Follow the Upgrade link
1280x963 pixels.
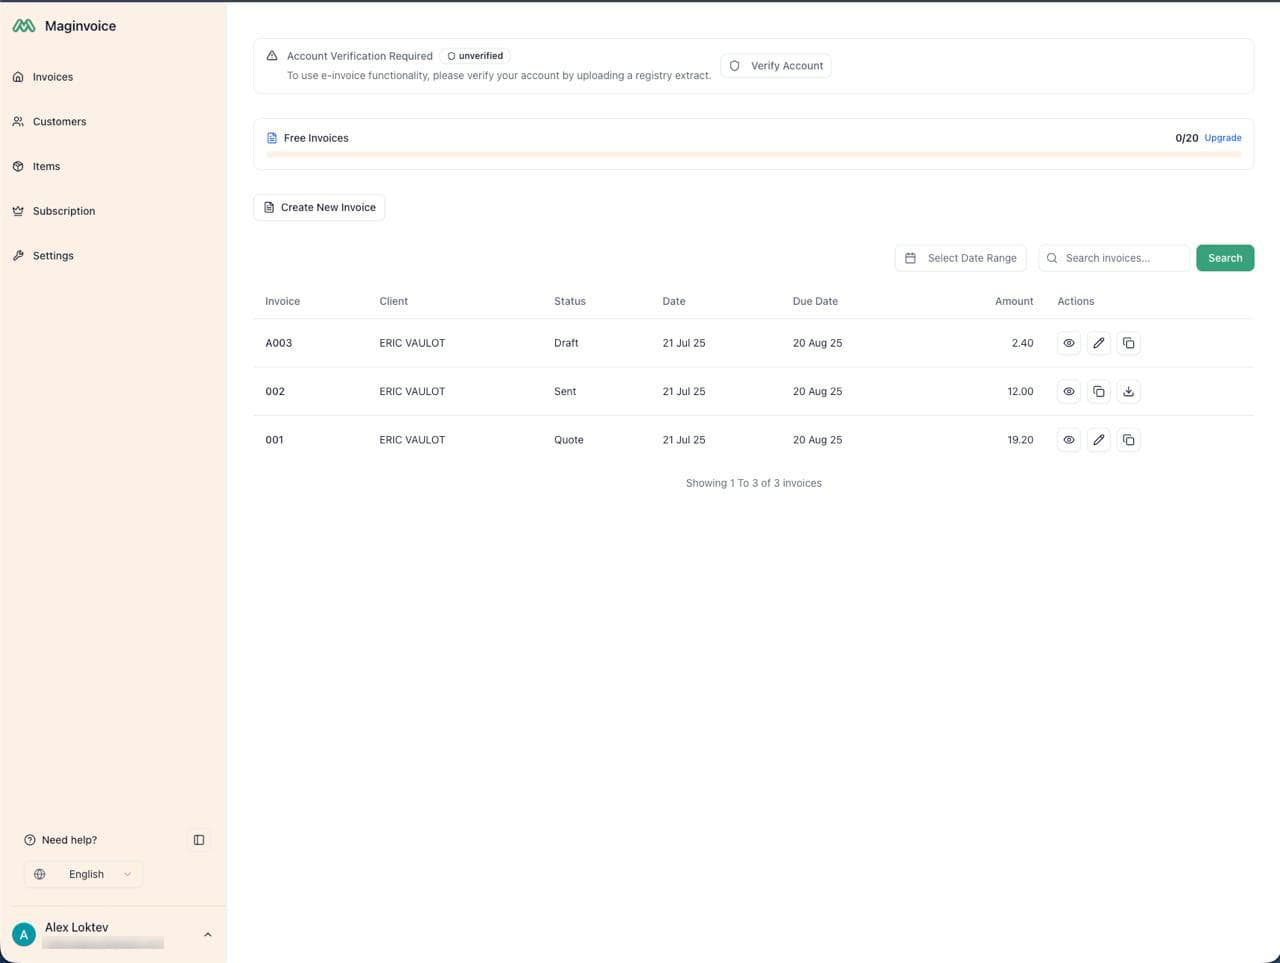[1223, 138]
